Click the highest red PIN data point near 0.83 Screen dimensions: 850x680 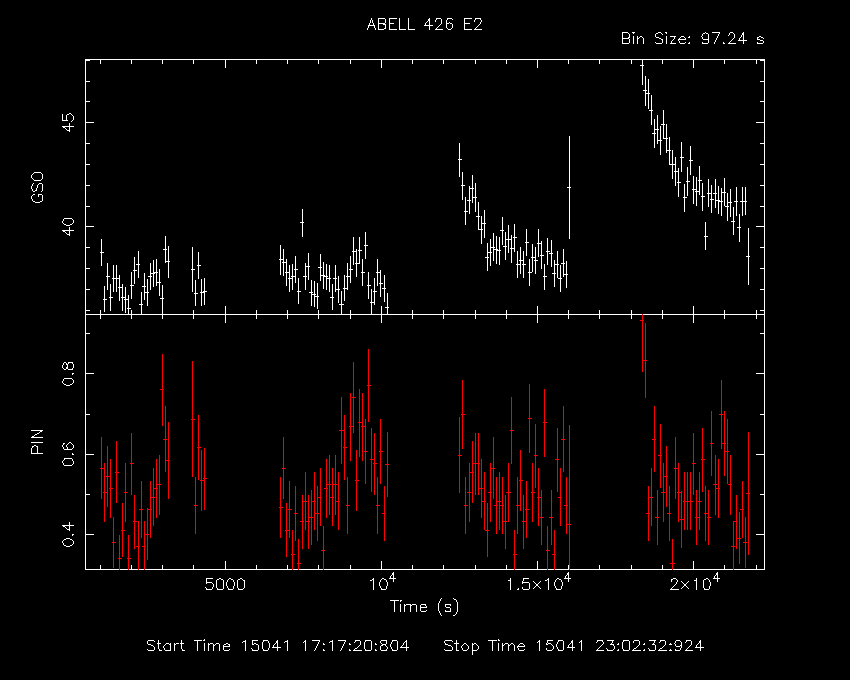point(645,360)
